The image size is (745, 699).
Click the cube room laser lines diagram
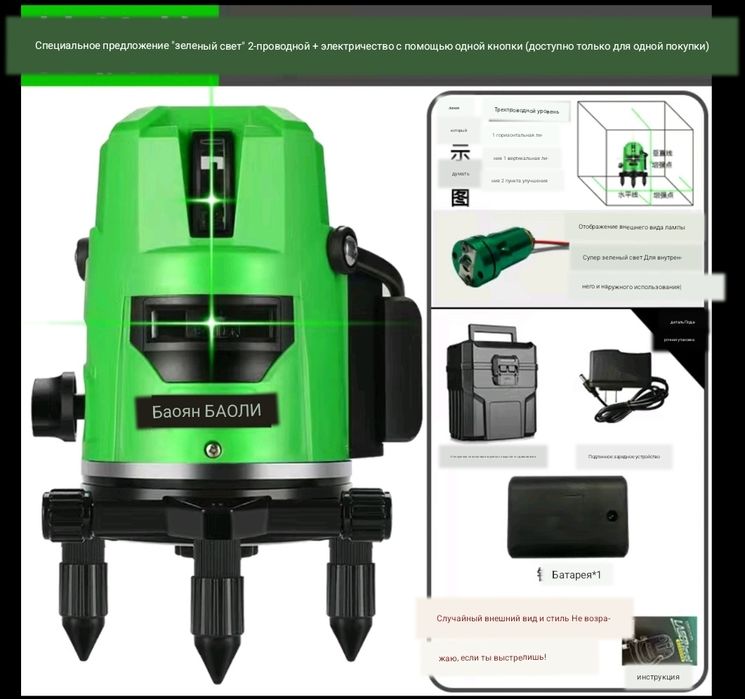tap(635, 153)
